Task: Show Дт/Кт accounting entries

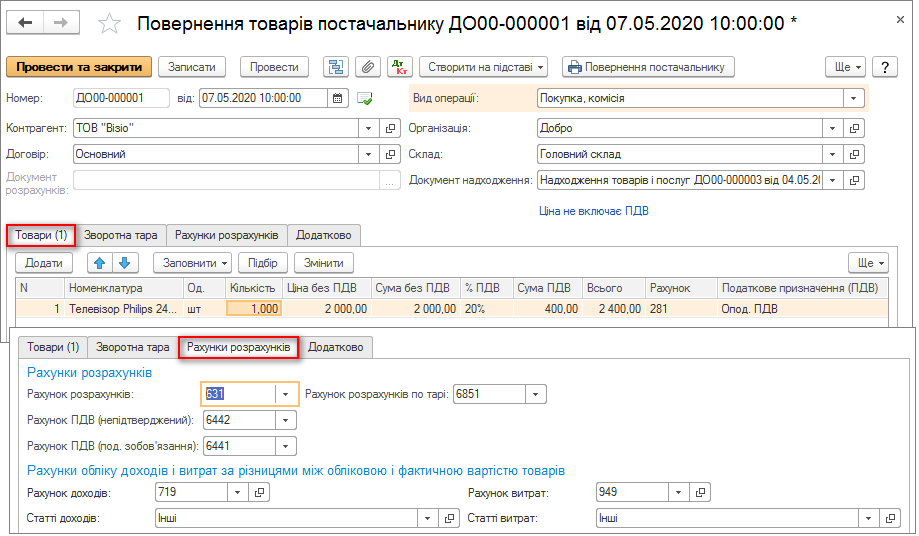Action: point(400,67)
